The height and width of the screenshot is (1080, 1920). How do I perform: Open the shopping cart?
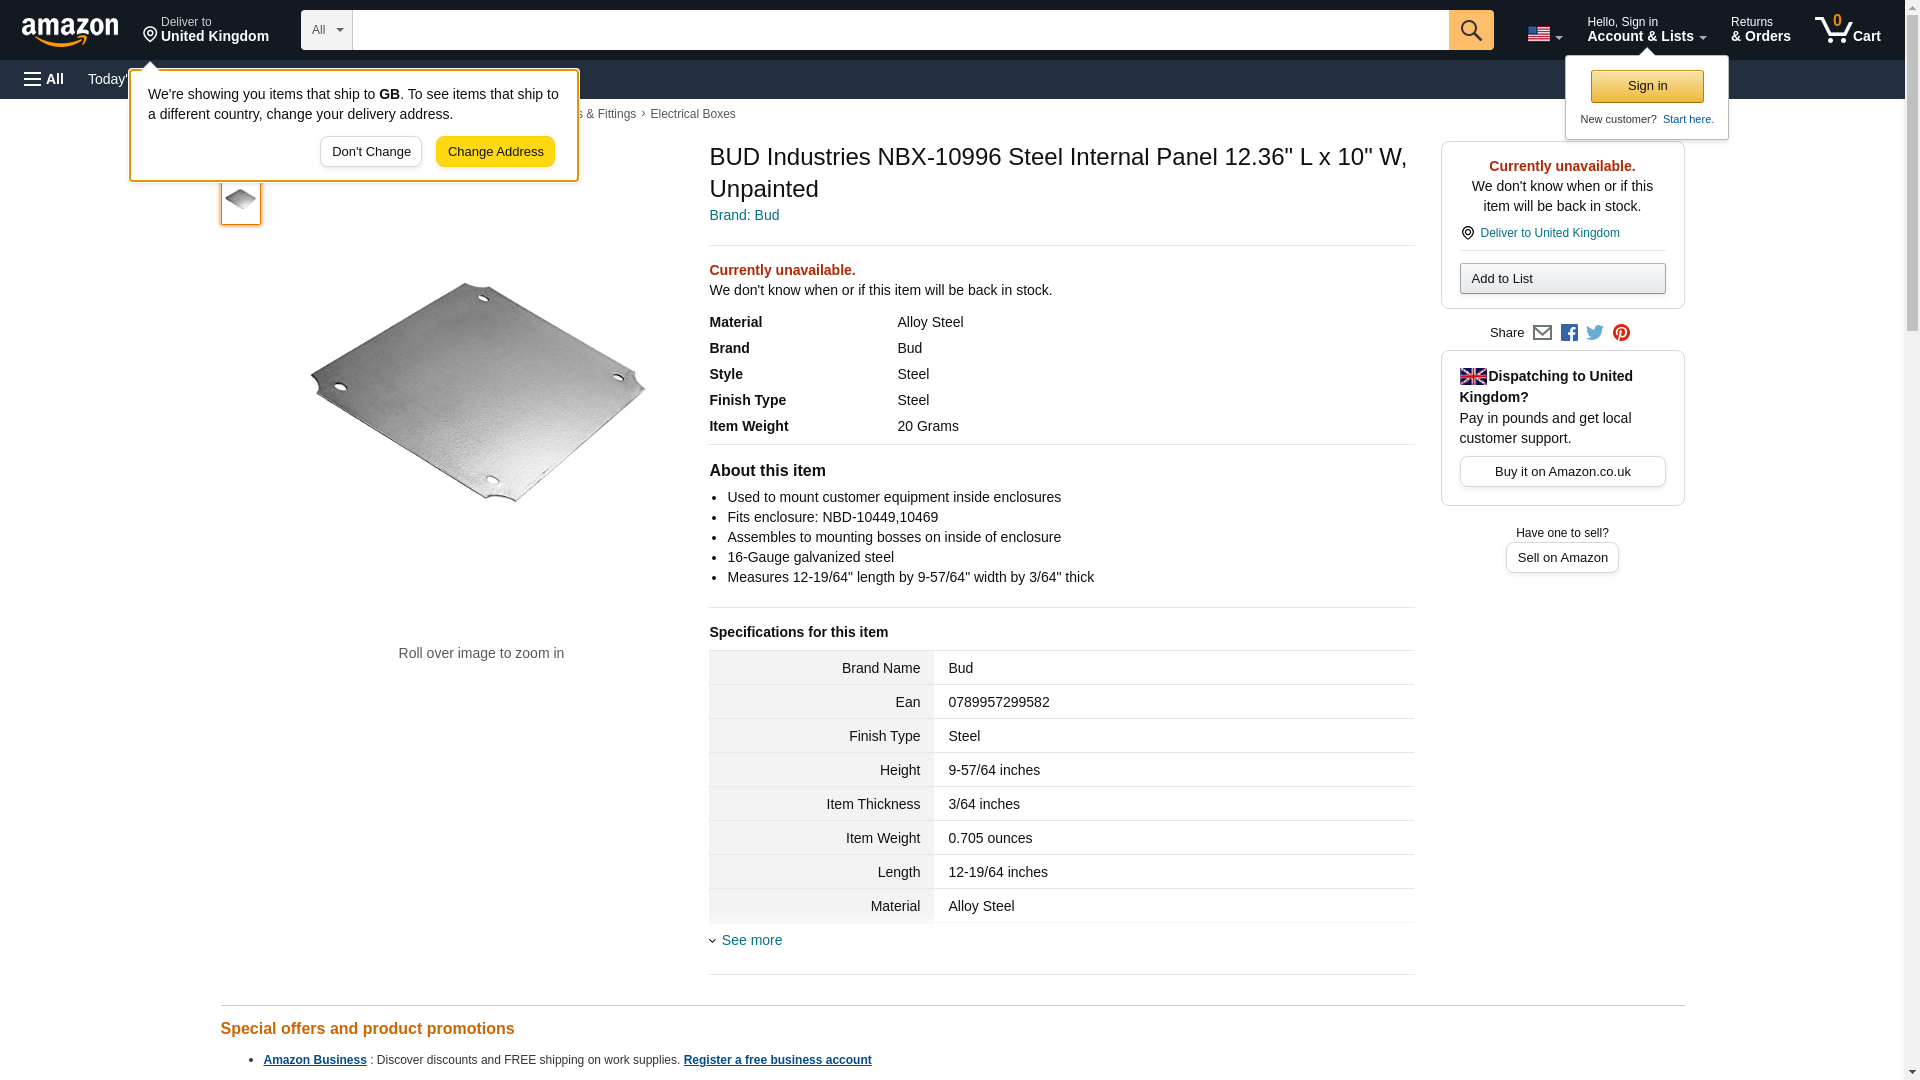point(1847,30)
